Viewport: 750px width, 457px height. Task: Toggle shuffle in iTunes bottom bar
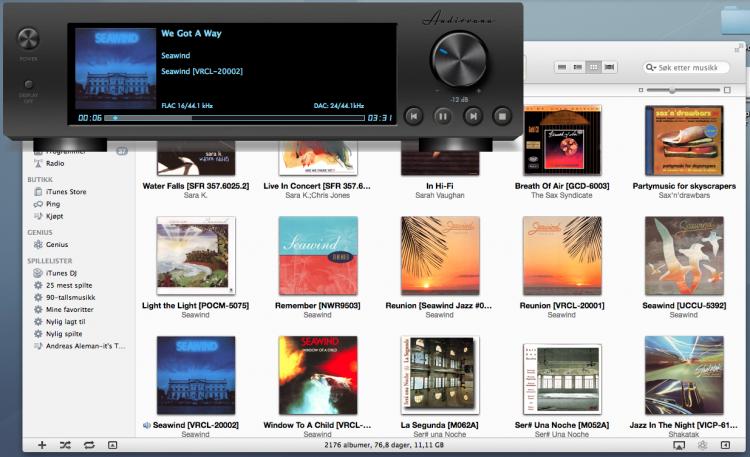(x=65, y=445)
